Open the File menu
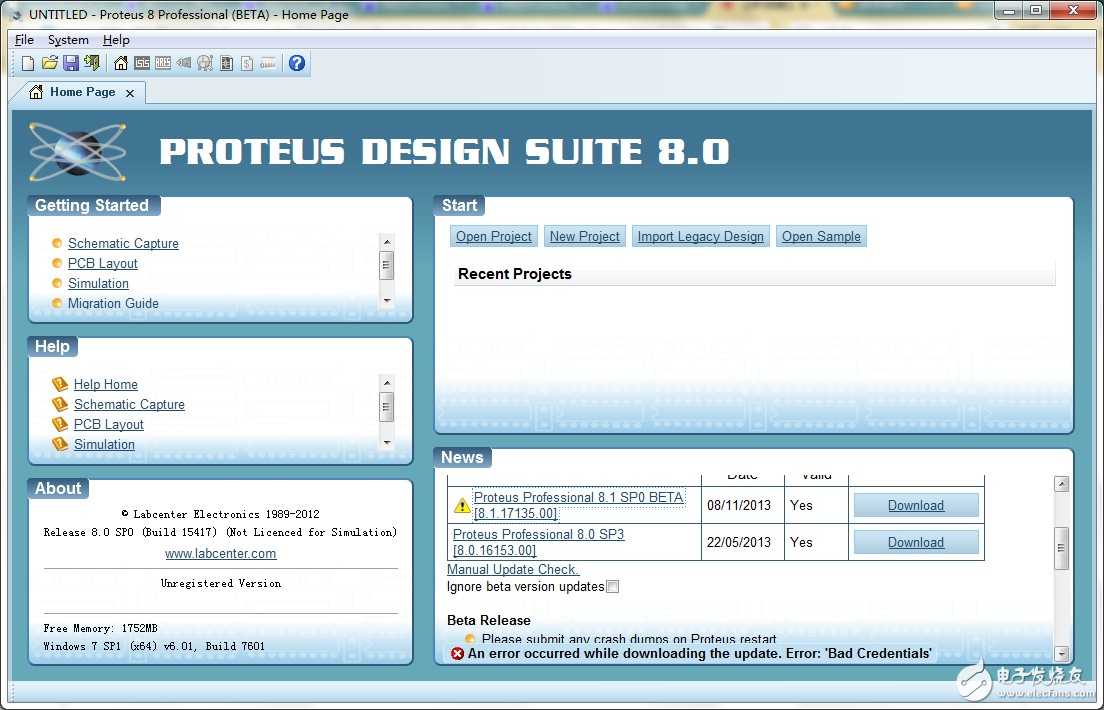Image resolution: width=1104 pixels, height=710 pixels. click(x=24, y=39)
